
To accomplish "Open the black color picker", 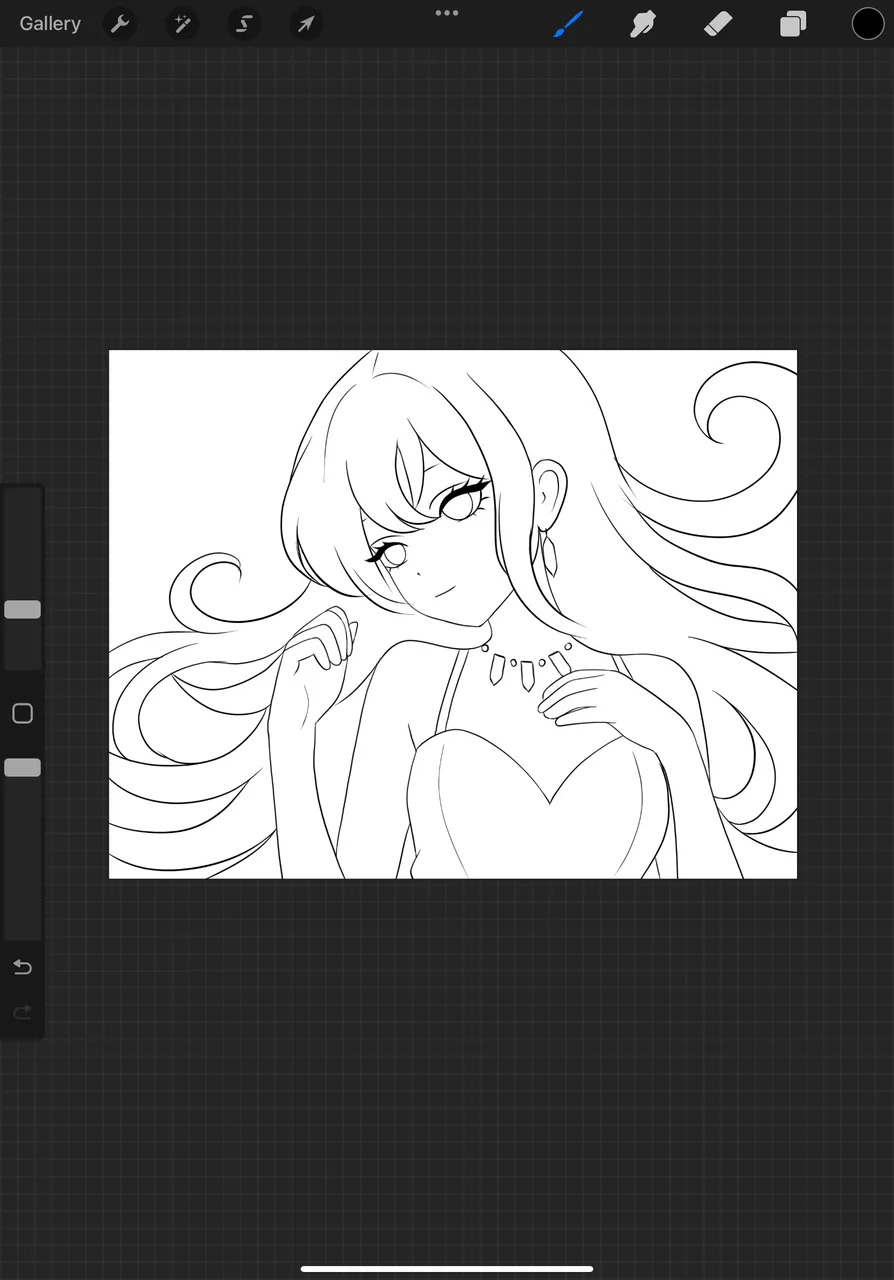I will (x=868, y=23).
